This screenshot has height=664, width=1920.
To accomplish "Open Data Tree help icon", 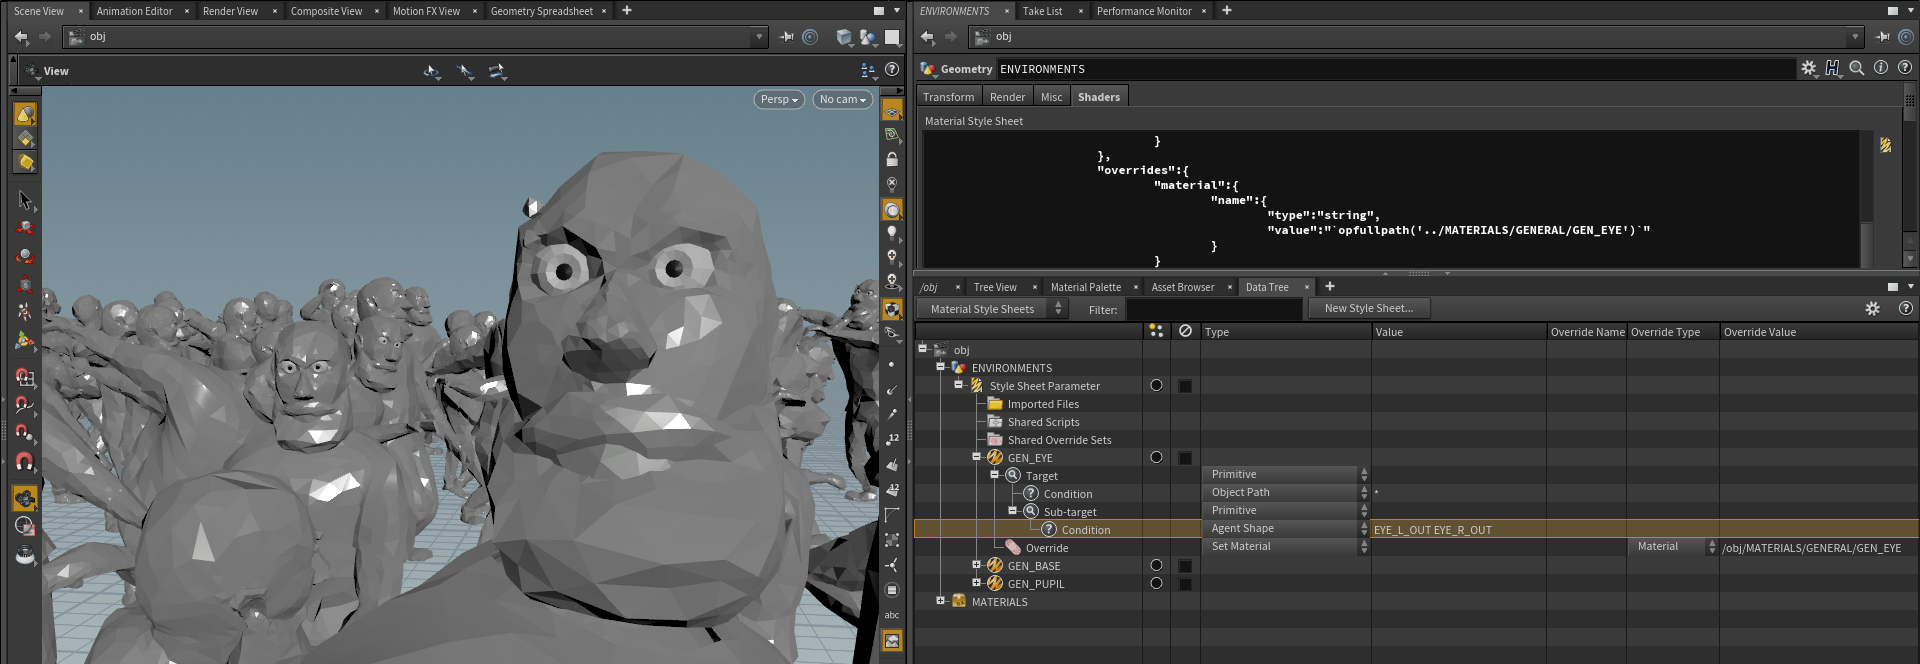I will 1905,309.
